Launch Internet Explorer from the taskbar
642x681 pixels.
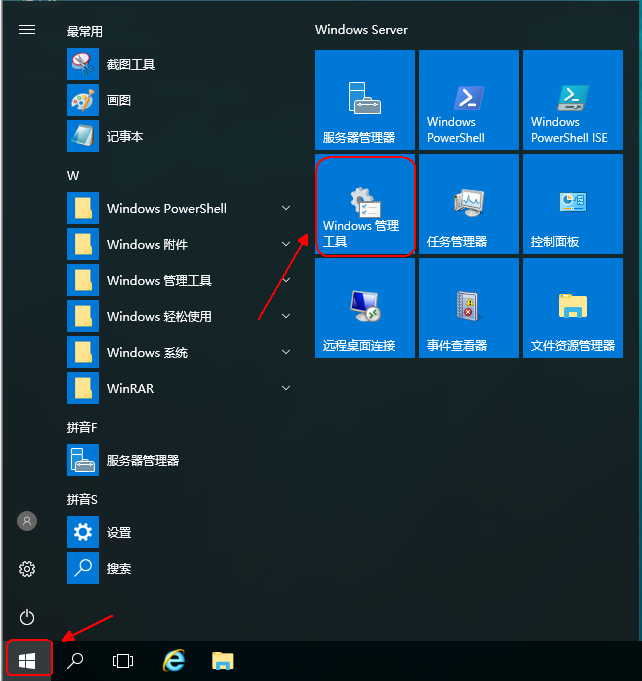click(174, 661)
